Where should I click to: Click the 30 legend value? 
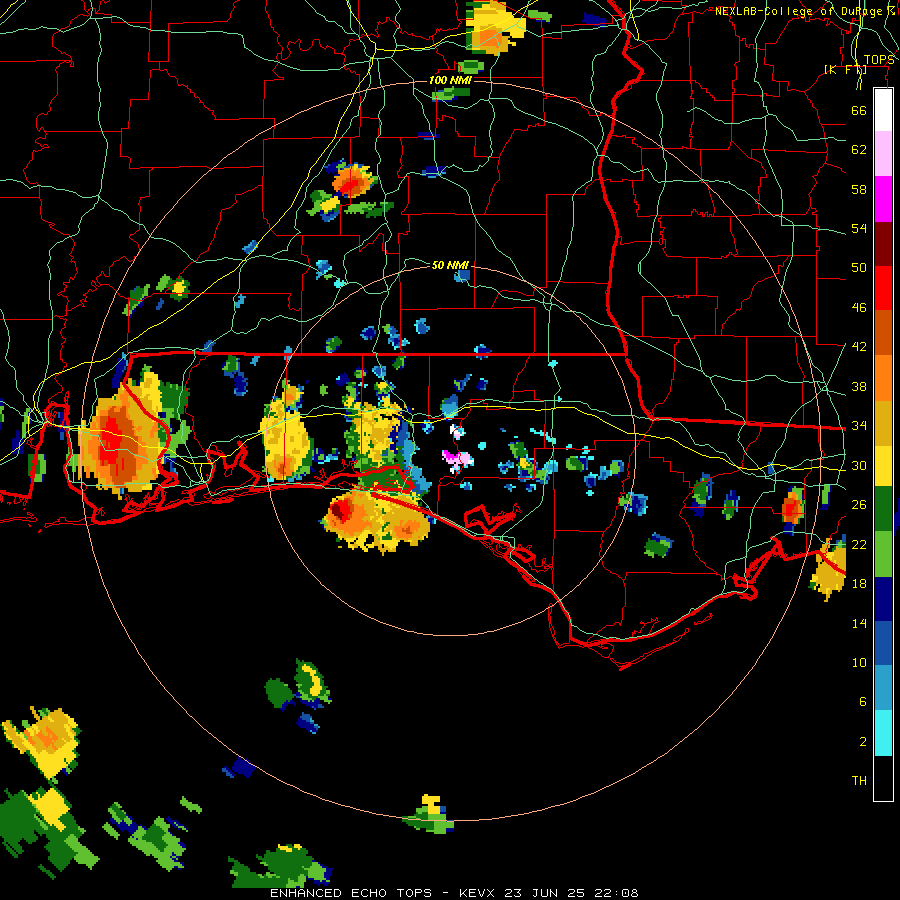pos(859,465)
